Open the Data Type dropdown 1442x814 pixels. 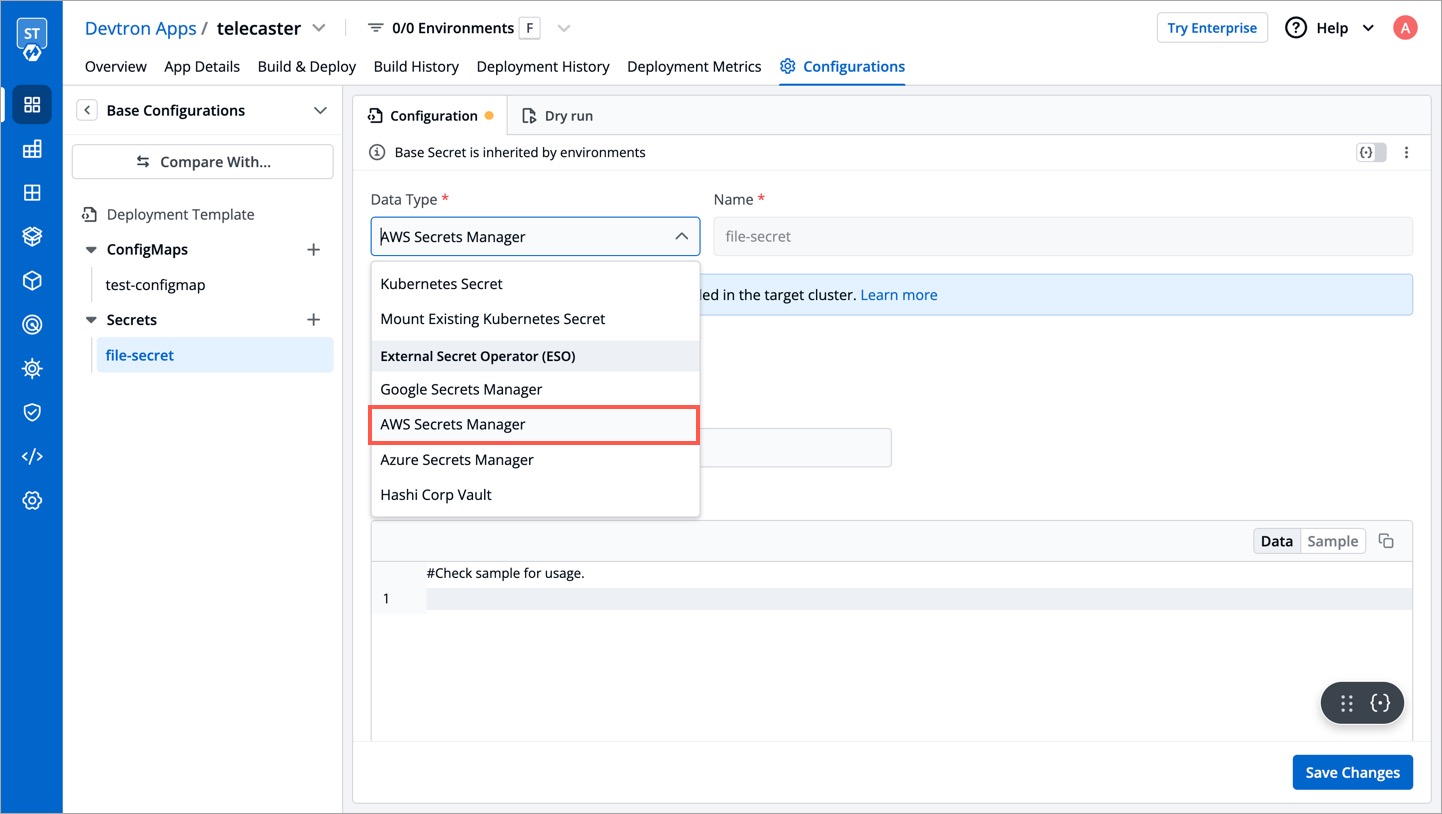pos(534,236)
